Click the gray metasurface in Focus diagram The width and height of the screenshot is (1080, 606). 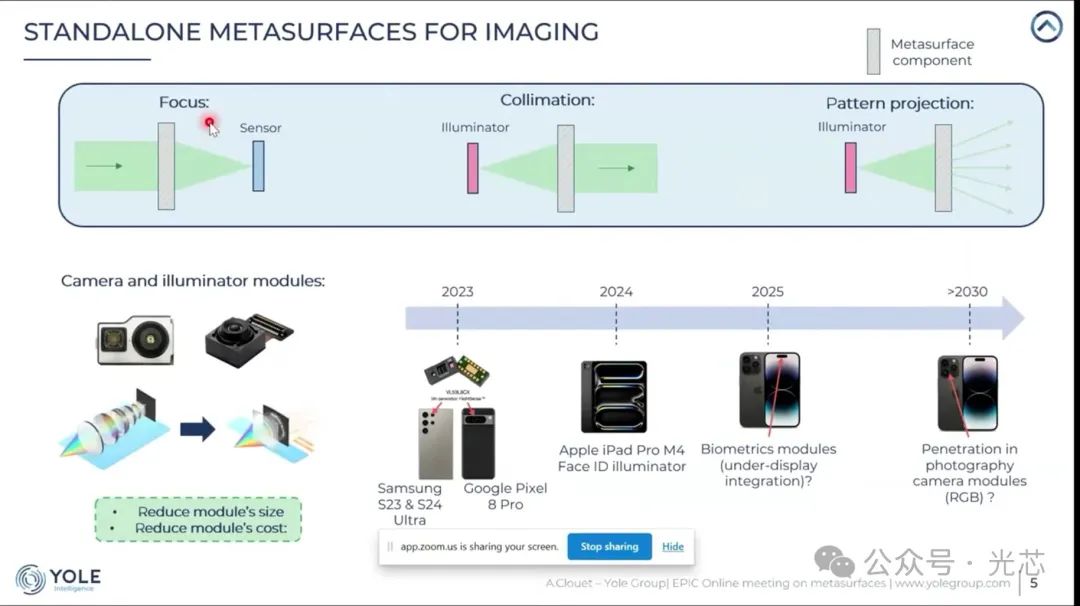pos(166,166)
